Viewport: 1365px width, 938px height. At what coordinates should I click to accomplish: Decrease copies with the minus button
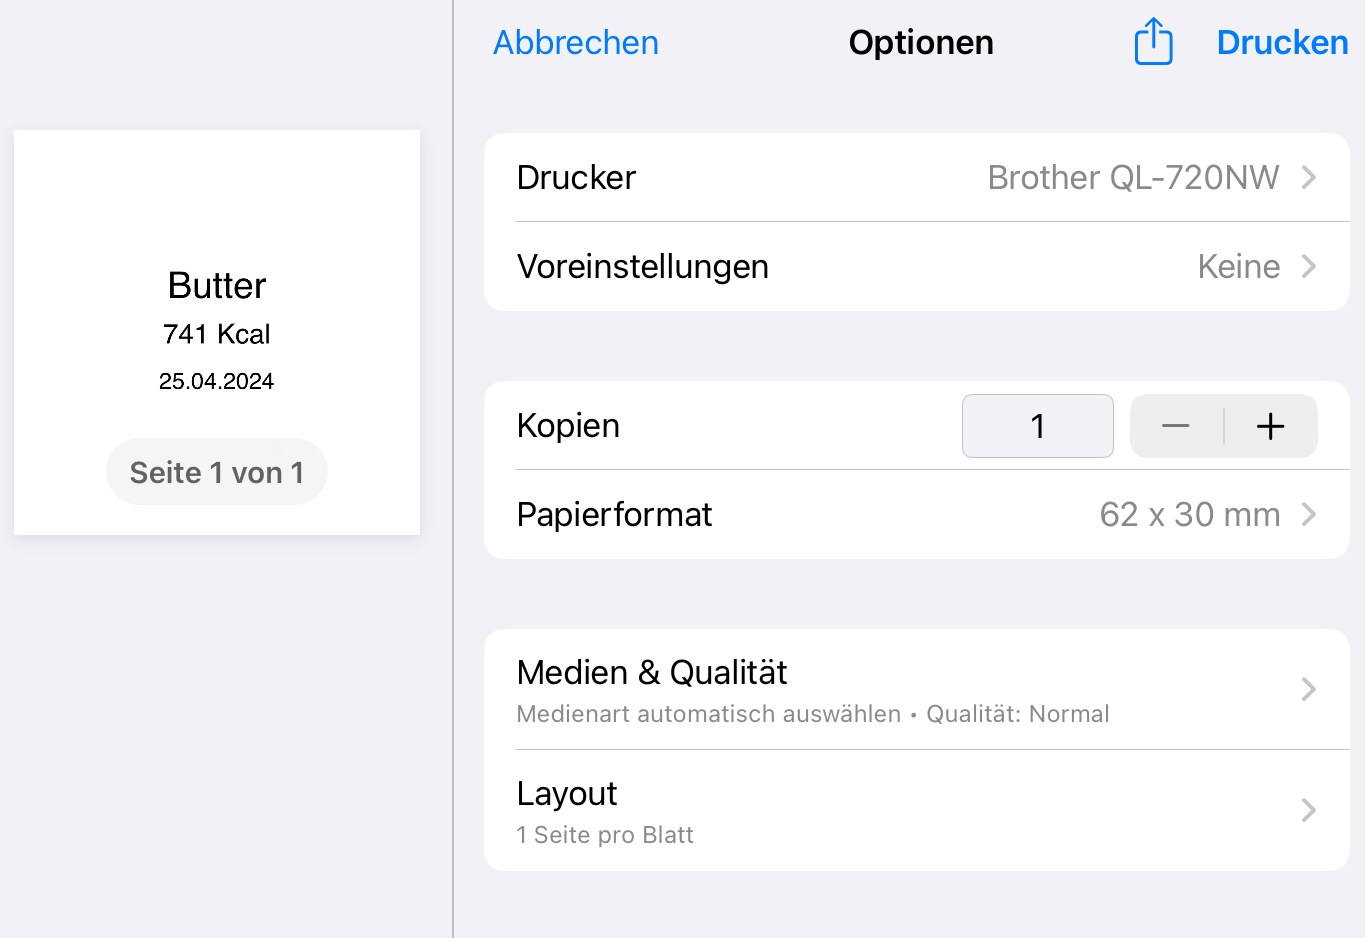point(1176,426)
